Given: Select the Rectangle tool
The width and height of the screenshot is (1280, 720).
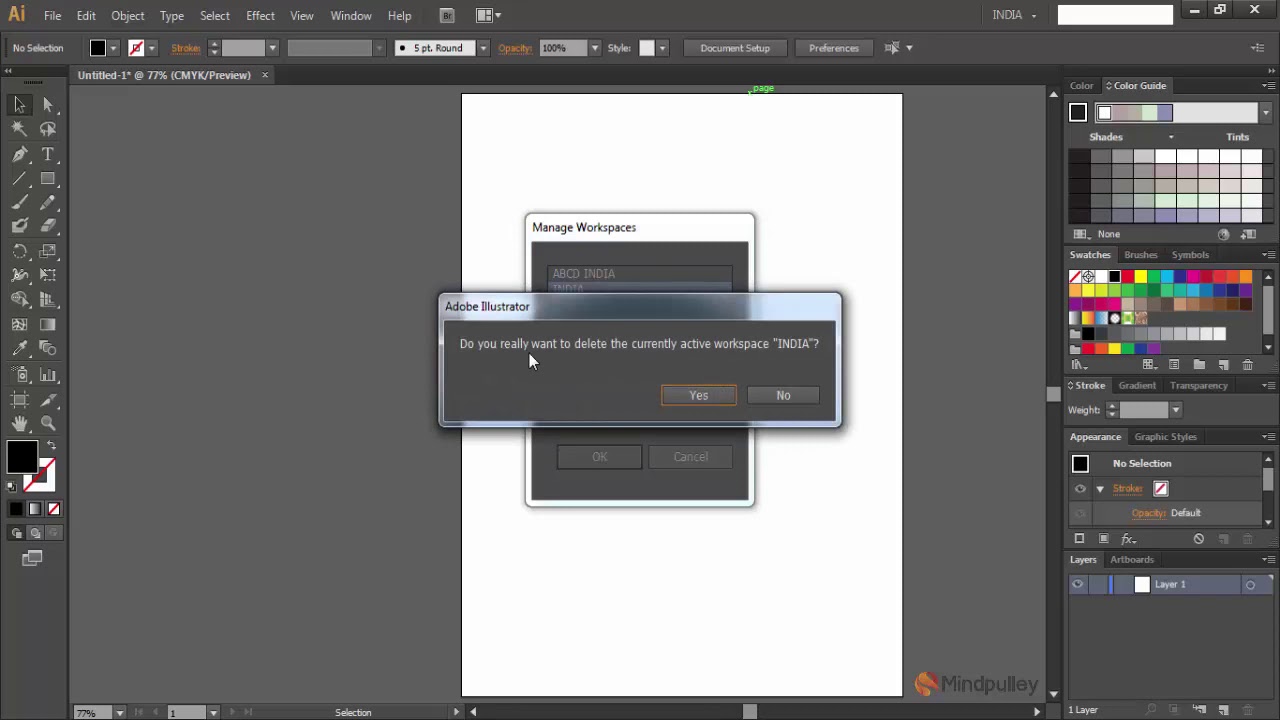Looking at the screenshot, I should click(x=48, y=178).
